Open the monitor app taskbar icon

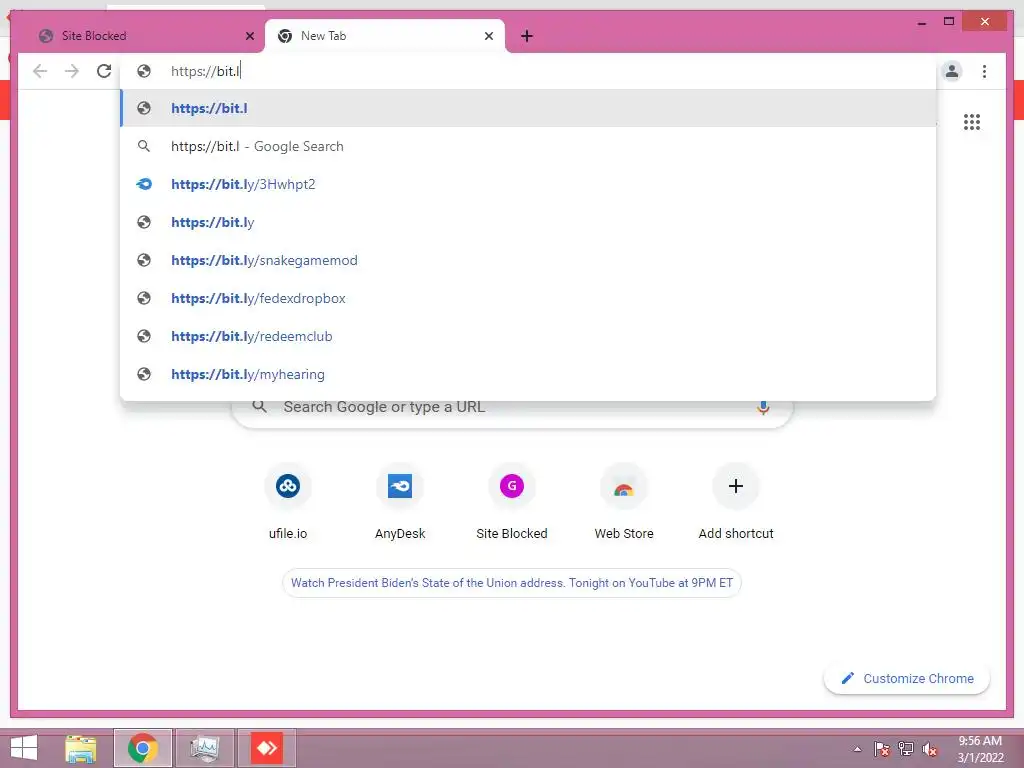pyautogui.click(x=205, y=748)
